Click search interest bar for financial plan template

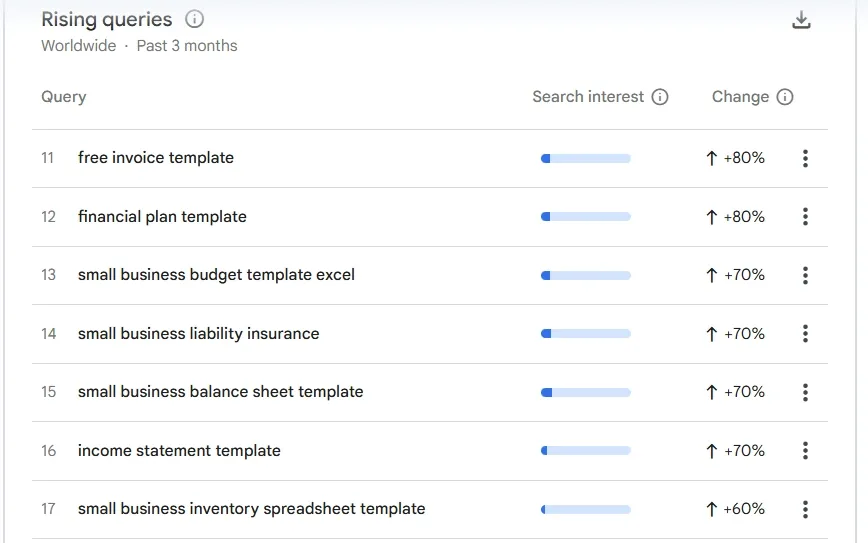pos(586,217)
